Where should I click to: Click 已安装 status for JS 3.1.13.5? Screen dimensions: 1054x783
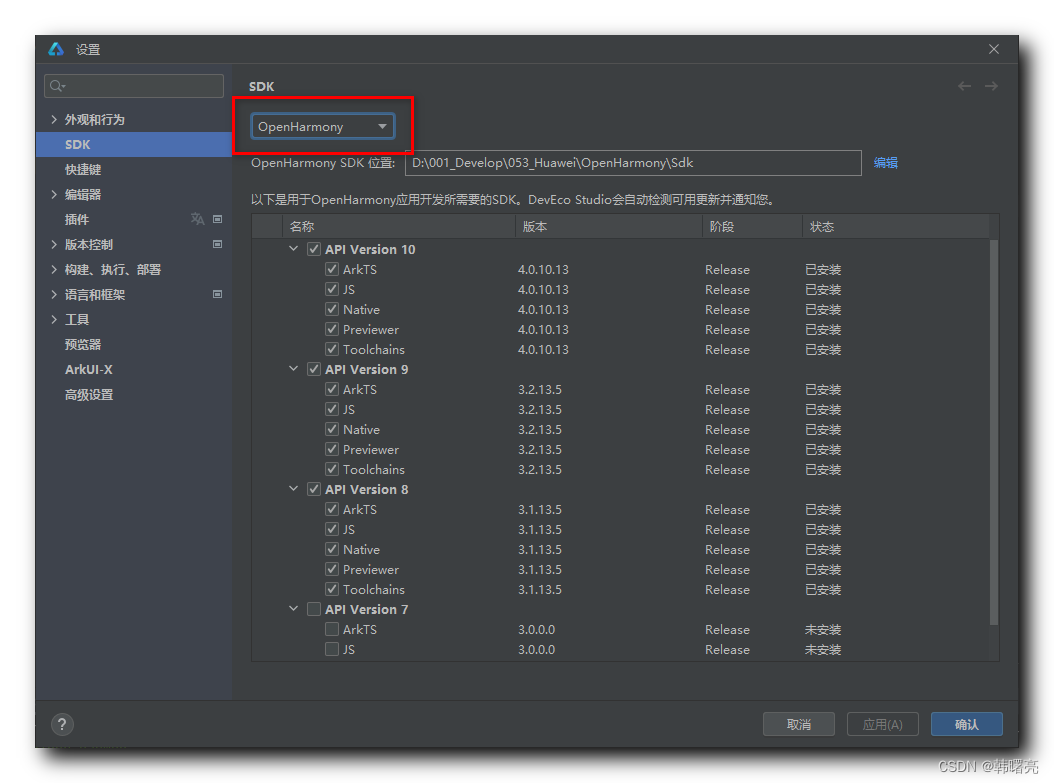coord(823,530)
